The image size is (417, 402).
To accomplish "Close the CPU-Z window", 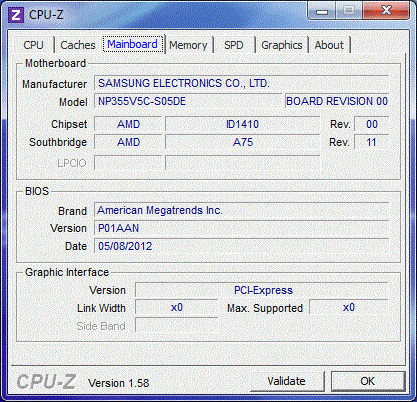I will [x=386, y=11].
